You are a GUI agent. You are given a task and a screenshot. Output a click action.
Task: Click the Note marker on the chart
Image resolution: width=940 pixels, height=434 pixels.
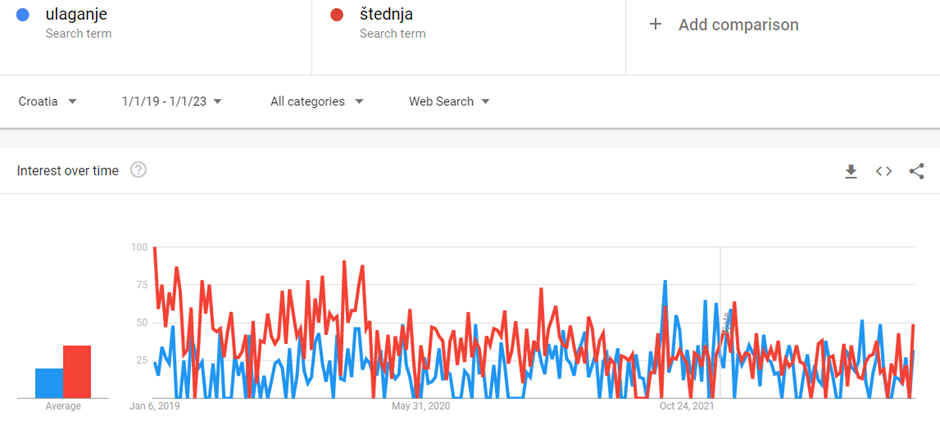point(727,323)
